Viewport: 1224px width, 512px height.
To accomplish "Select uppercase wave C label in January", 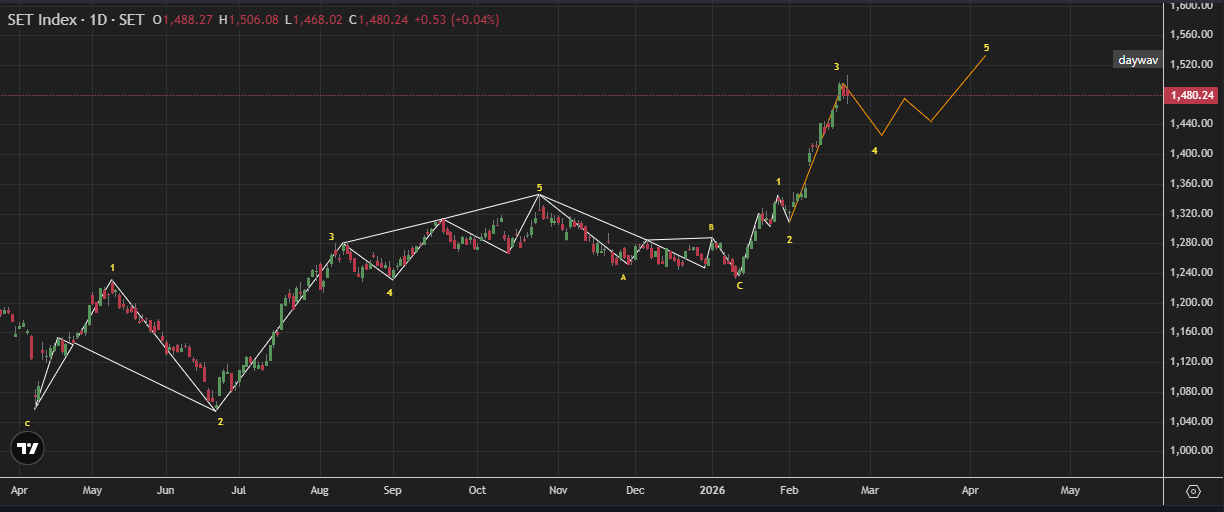I will click(x=739, y=286).
